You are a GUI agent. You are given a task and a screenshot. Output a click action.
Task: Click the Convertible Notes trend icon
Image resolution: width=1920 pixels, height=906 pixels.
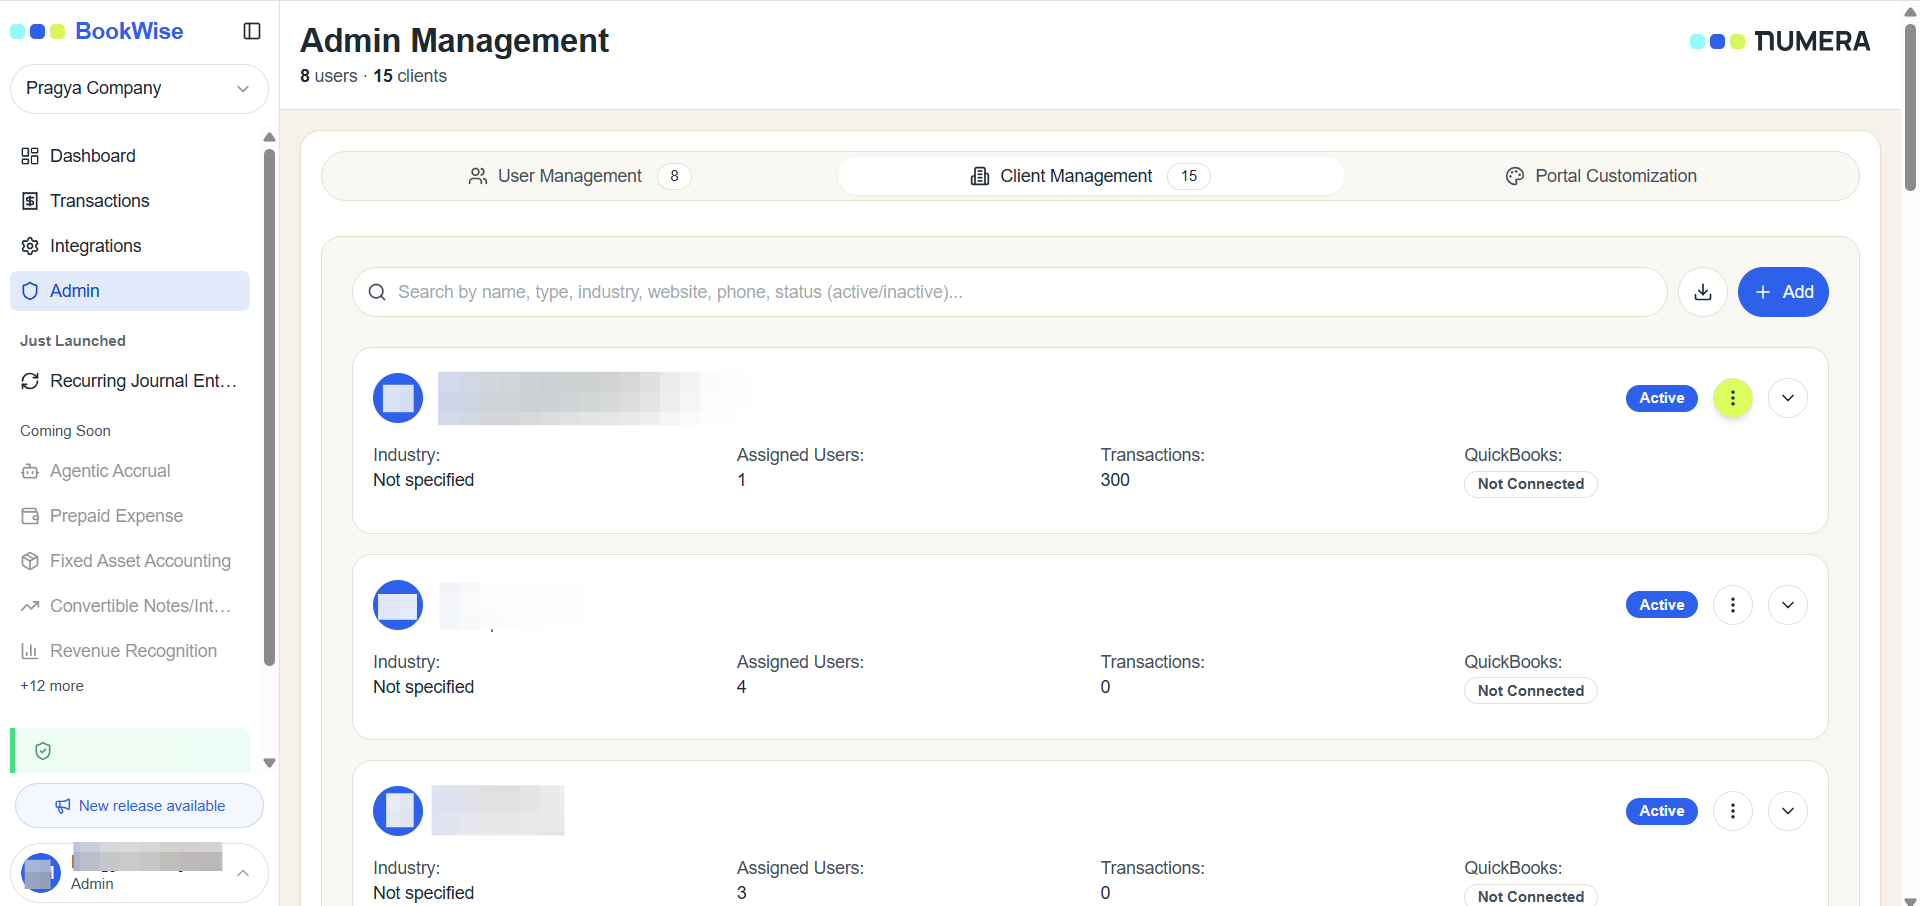point(30,606)
